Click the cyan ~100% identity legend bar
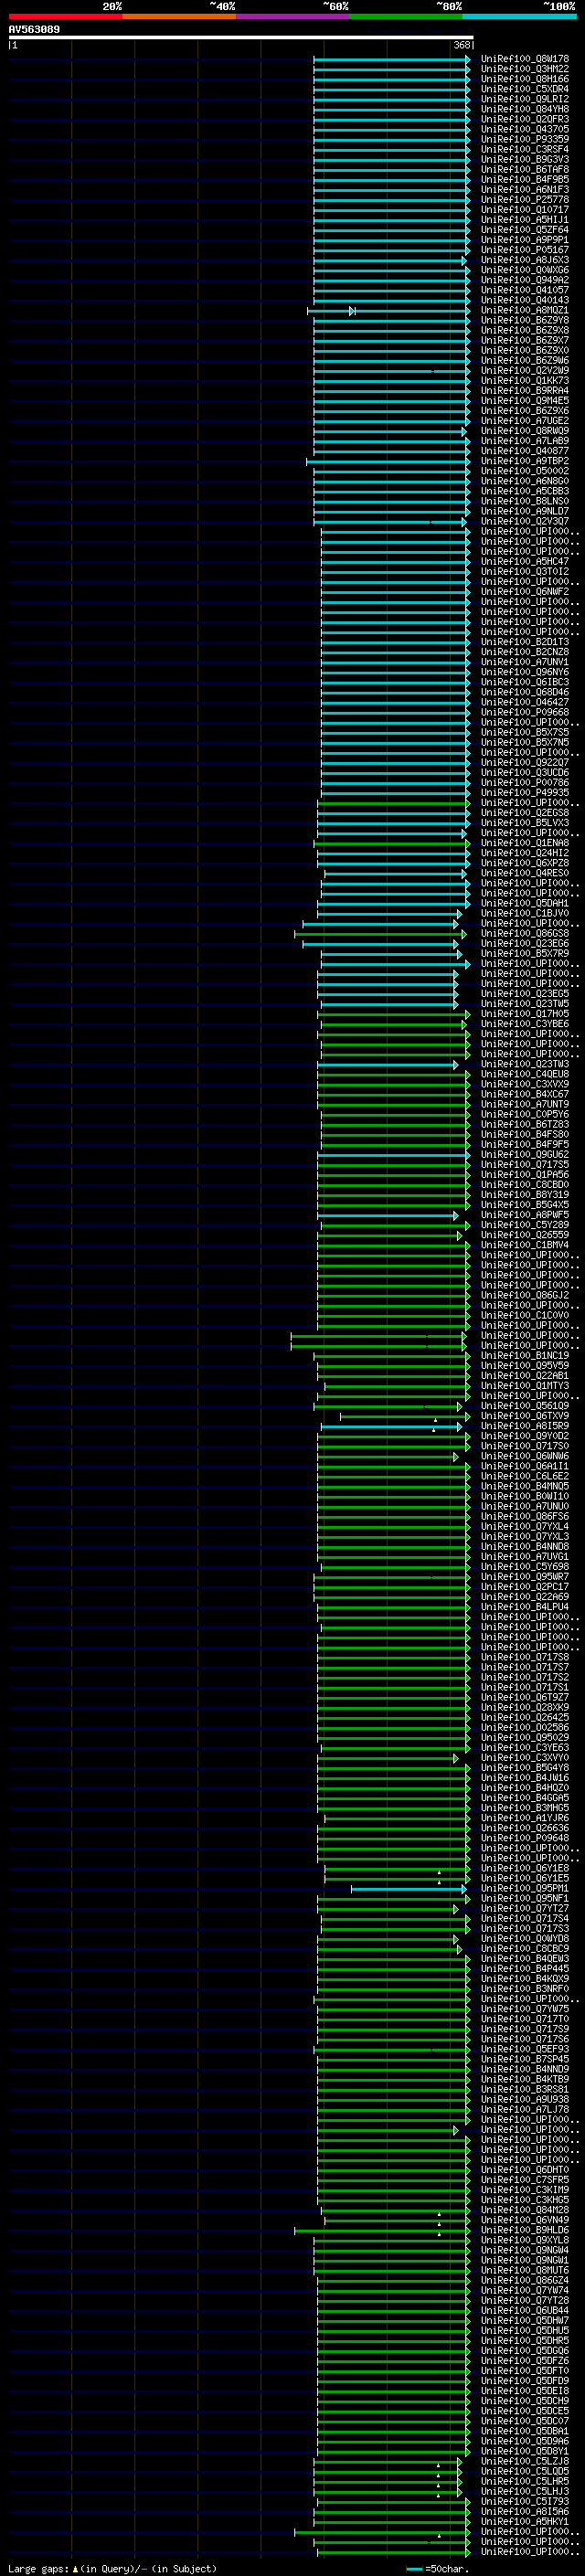The height and width of the screenshot is (2576, 585). (519, 16)
